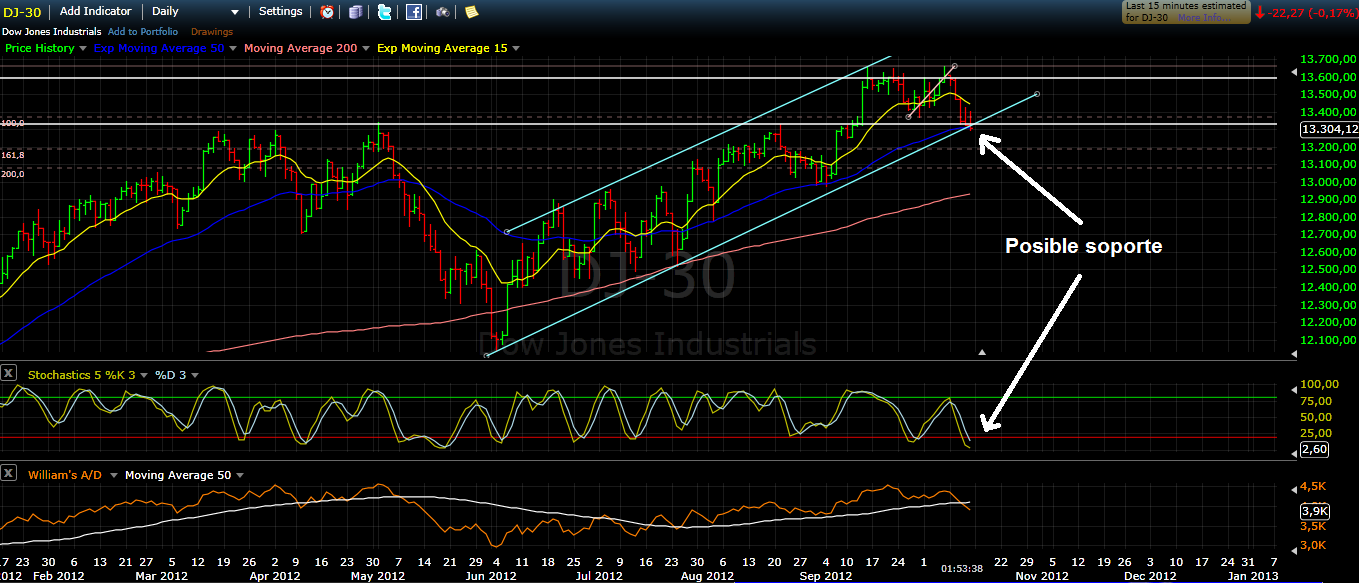The image size is (1359, 583).
Task: Share chart via the Facebook icon
Action: (x=414, y=12)
